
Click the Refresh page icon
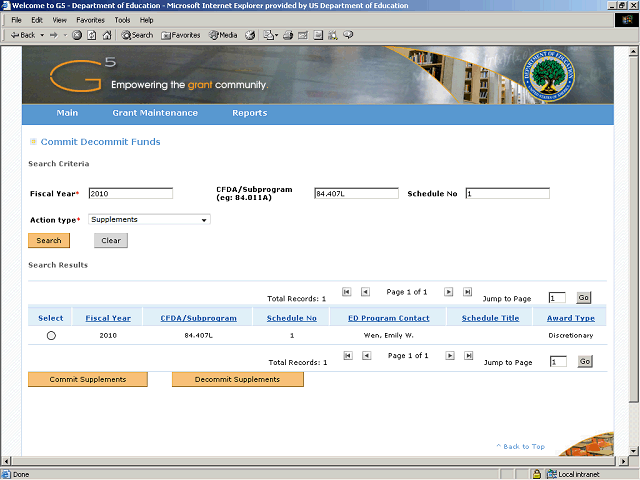92,36
